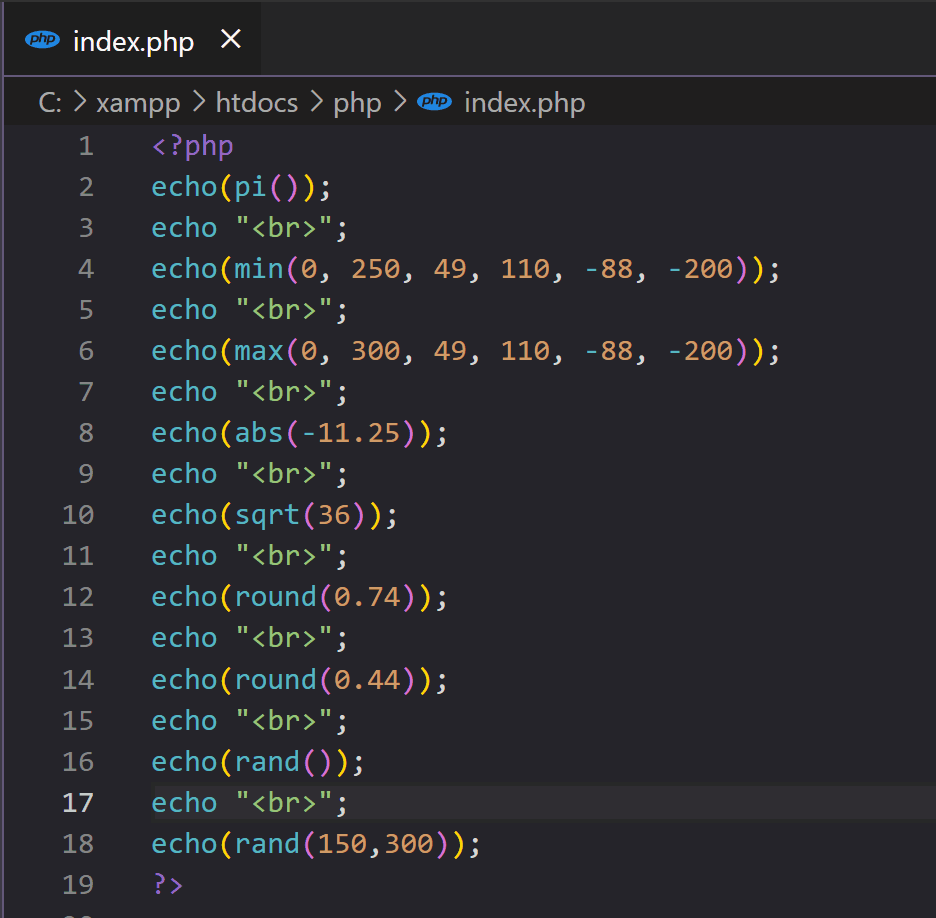
Task: Click line number 1 in the gutter
Action: (x=85, y=146)
